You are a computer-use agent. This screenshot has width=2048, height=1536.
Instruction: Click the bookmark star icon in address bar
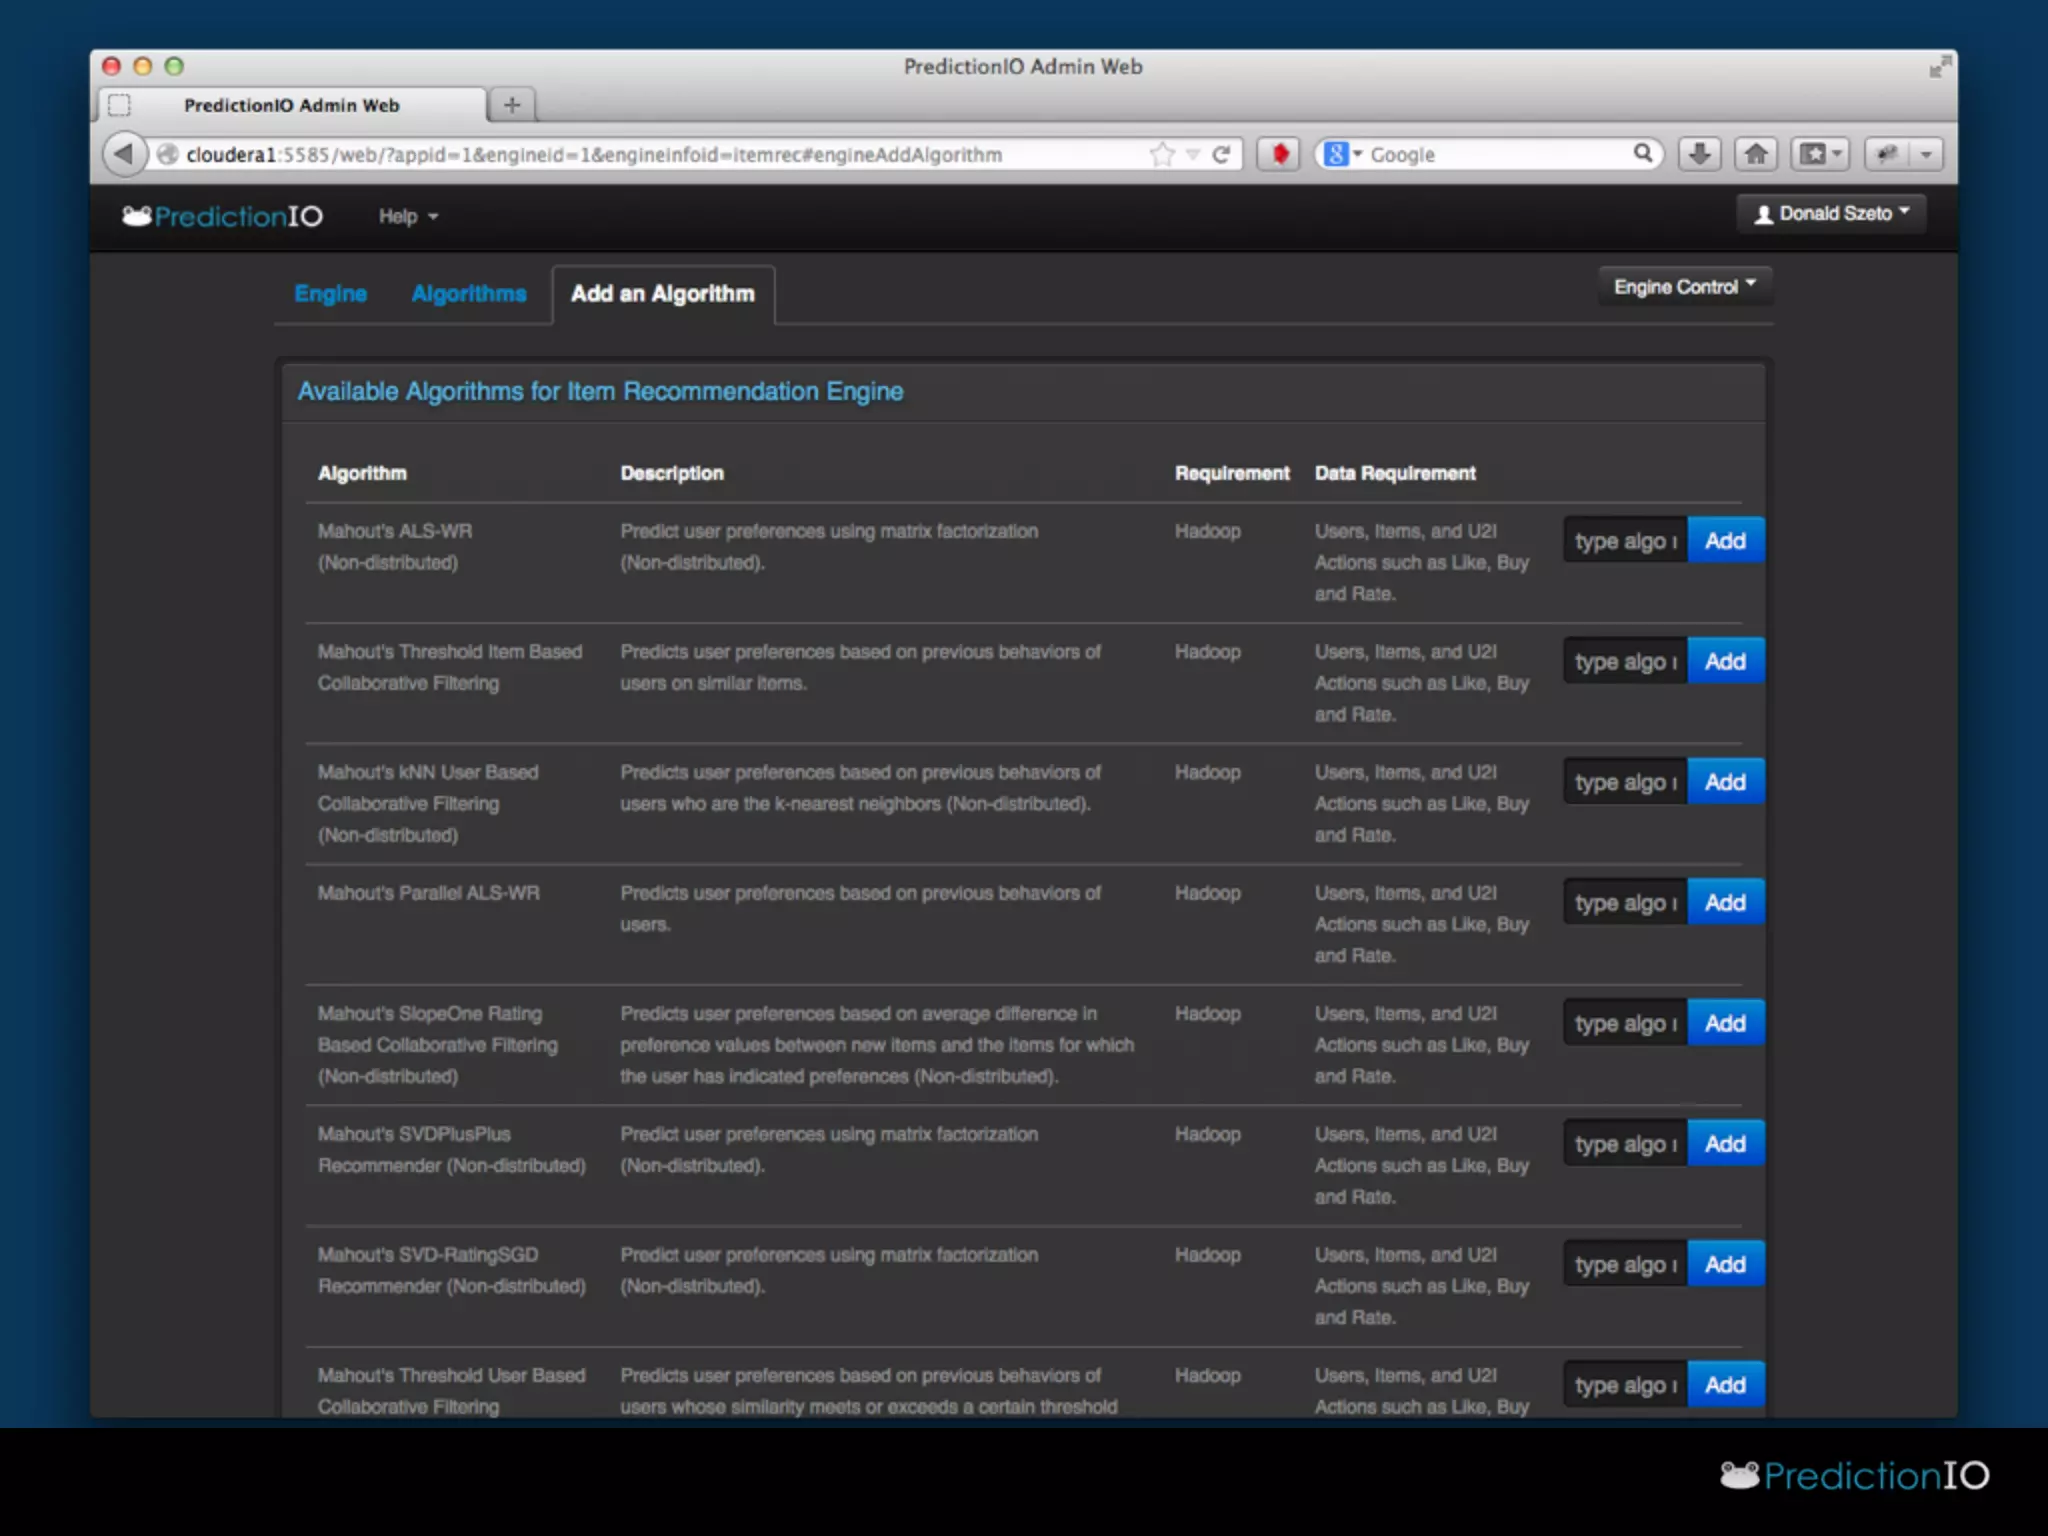(1161, 154)
